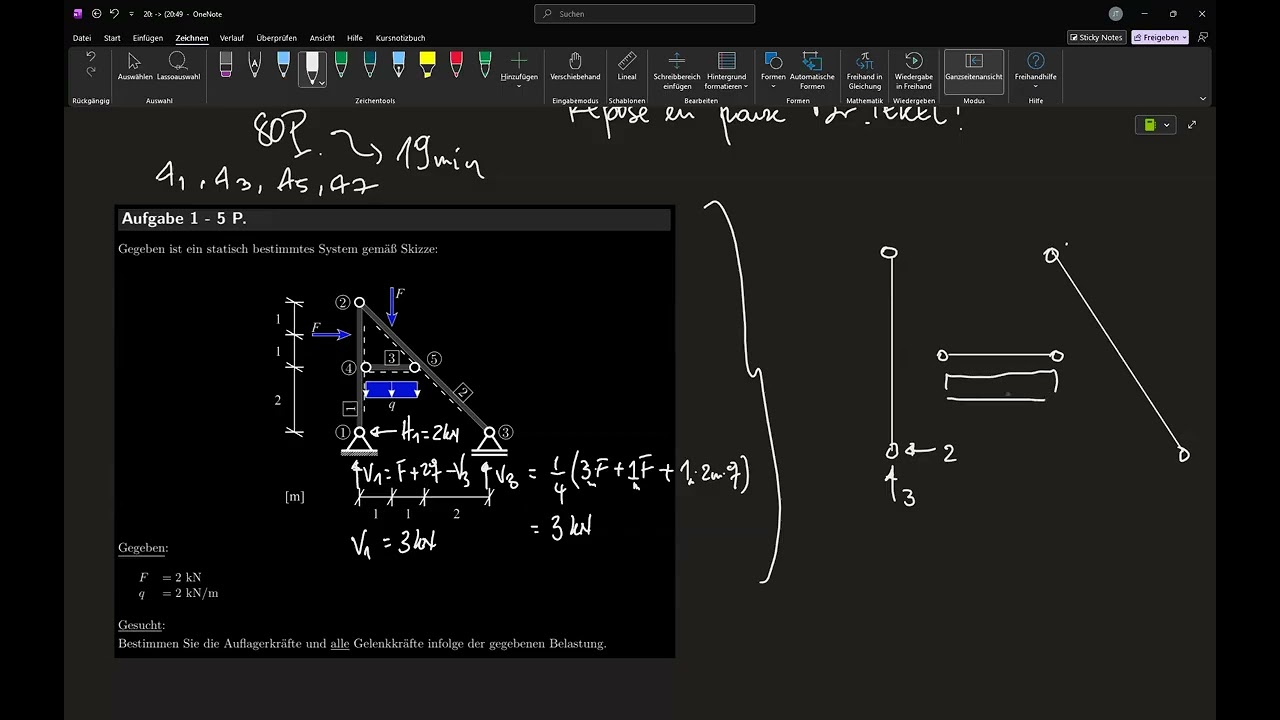The image size is (1280, 720).
Task: Activate the Lassoauswahl tool
Action: (x=178, y=67)
